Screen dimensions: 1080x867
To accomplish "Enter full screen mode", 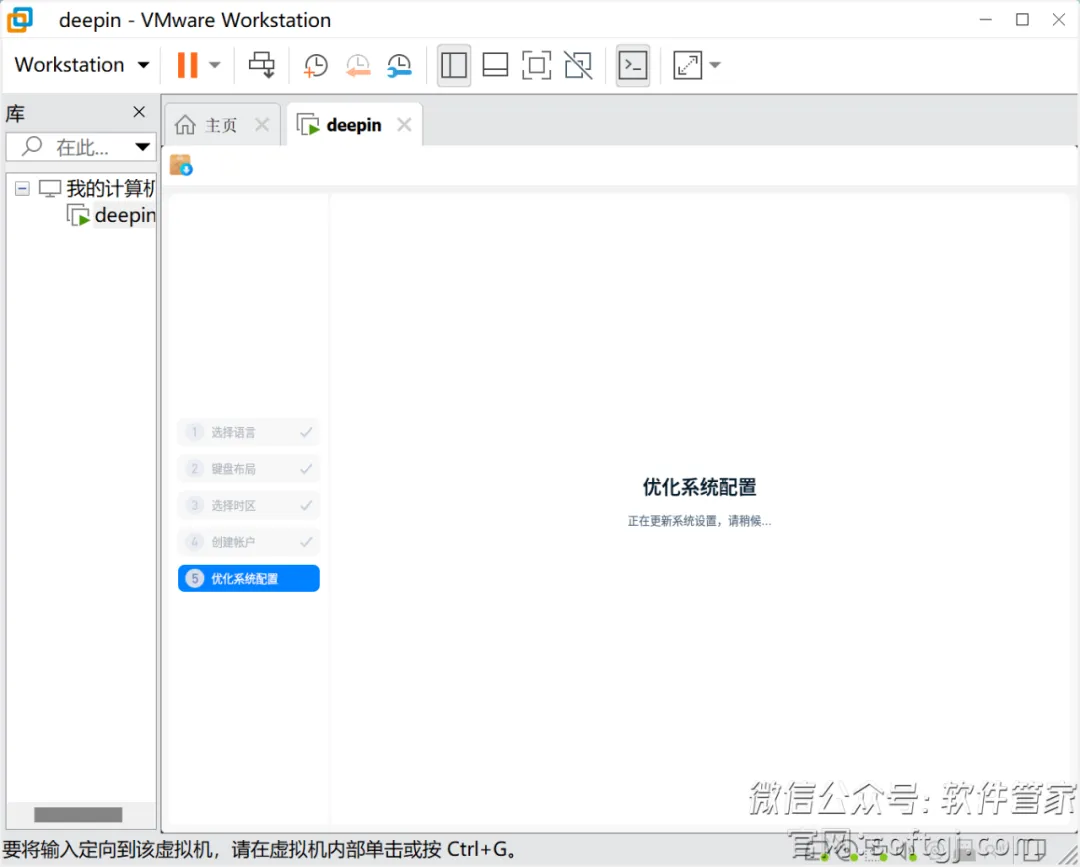I will tap(537, 65).
